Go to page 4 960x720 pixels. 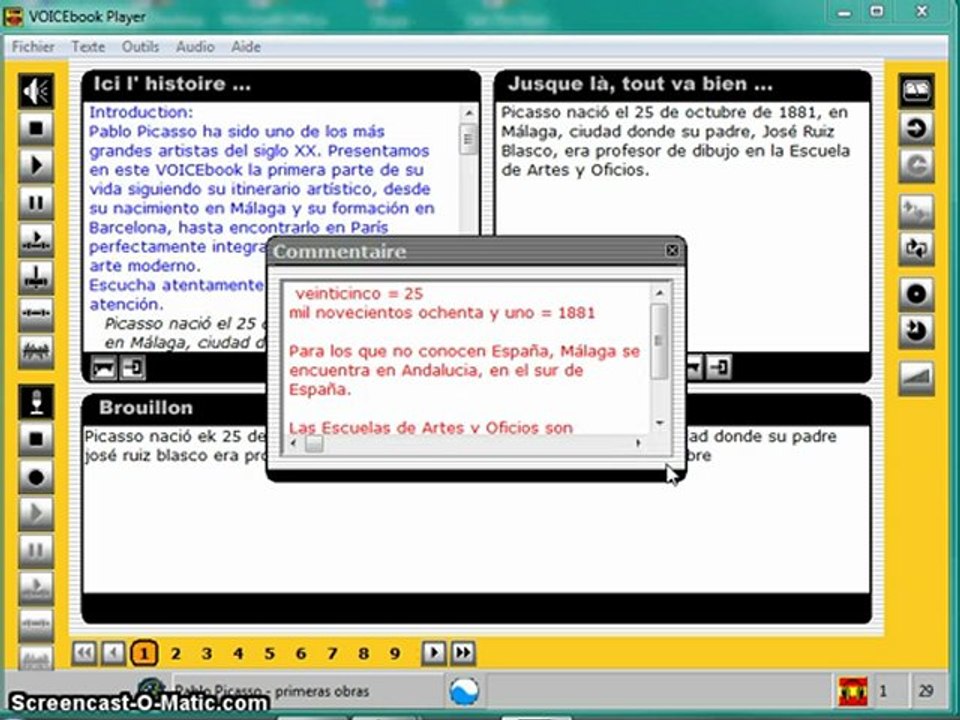click(238, 654)
